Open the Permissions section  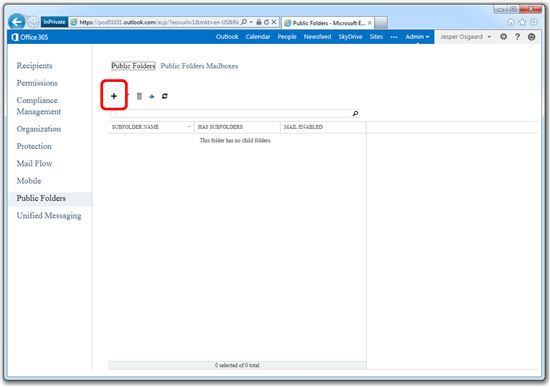pyautogui.click(x=37, y=83)
